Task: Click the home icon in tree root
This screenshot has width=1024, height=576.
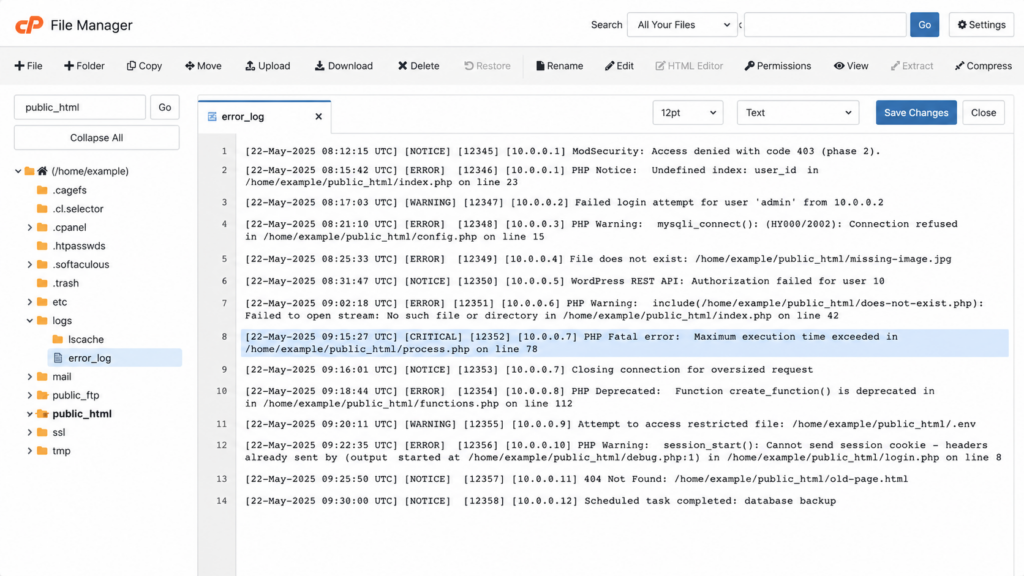Action: (x=42, y=171)
